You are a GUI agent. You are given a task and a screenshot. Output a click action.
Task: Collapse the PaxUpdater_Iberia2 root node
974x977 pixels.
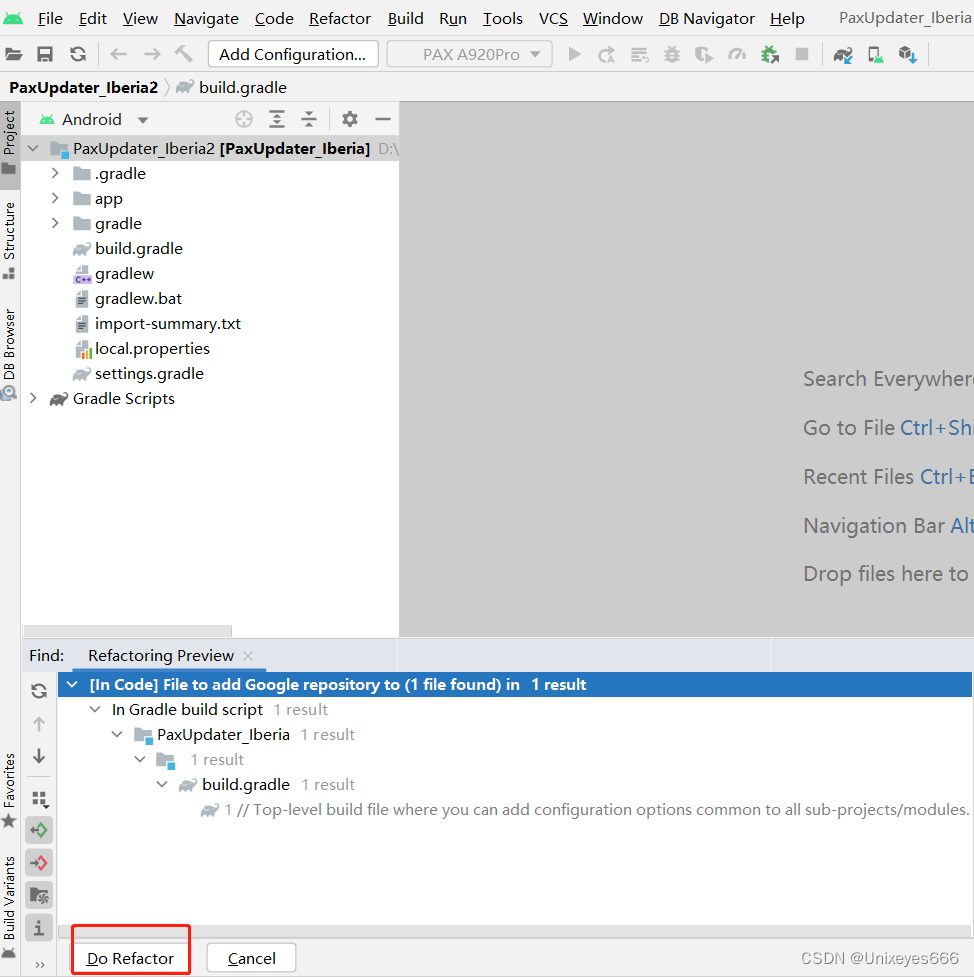point(34,148)
